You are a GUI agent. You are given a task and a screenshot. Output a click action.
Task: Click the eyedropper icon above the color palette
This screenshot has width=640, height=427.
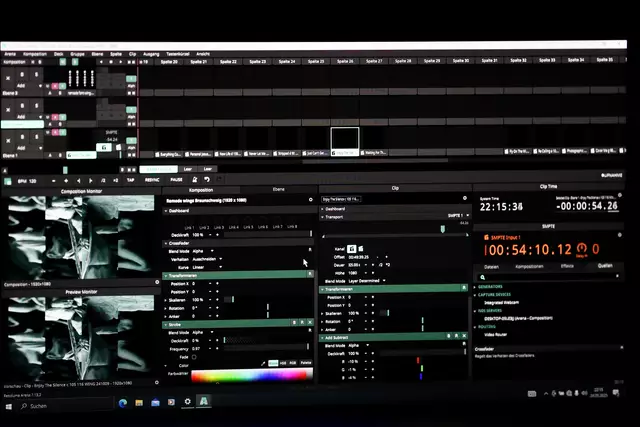click(x=264, y=363)
